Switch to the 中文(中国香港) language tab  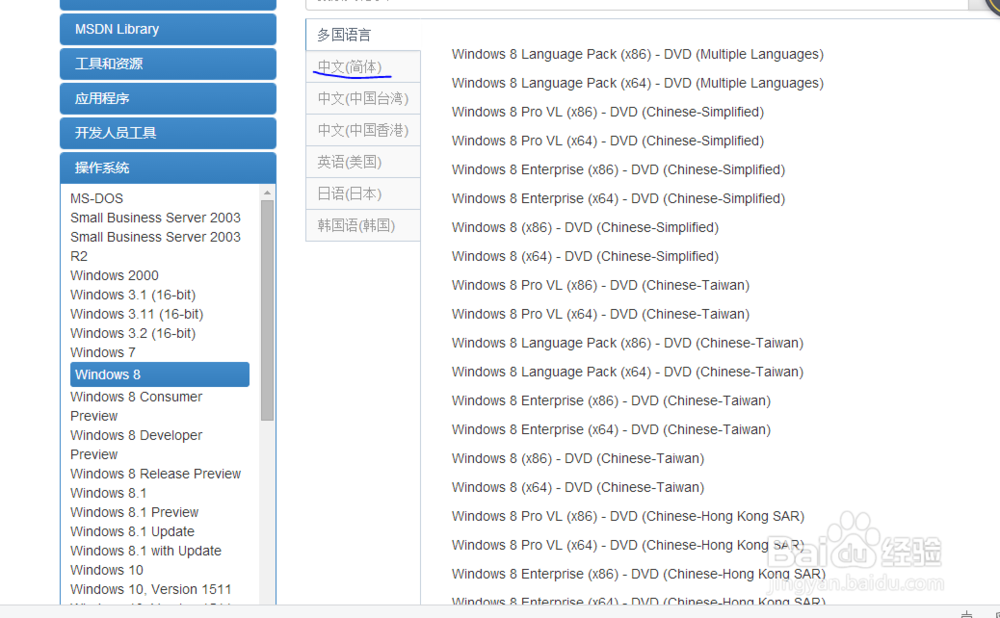click(x=363, y=130)
